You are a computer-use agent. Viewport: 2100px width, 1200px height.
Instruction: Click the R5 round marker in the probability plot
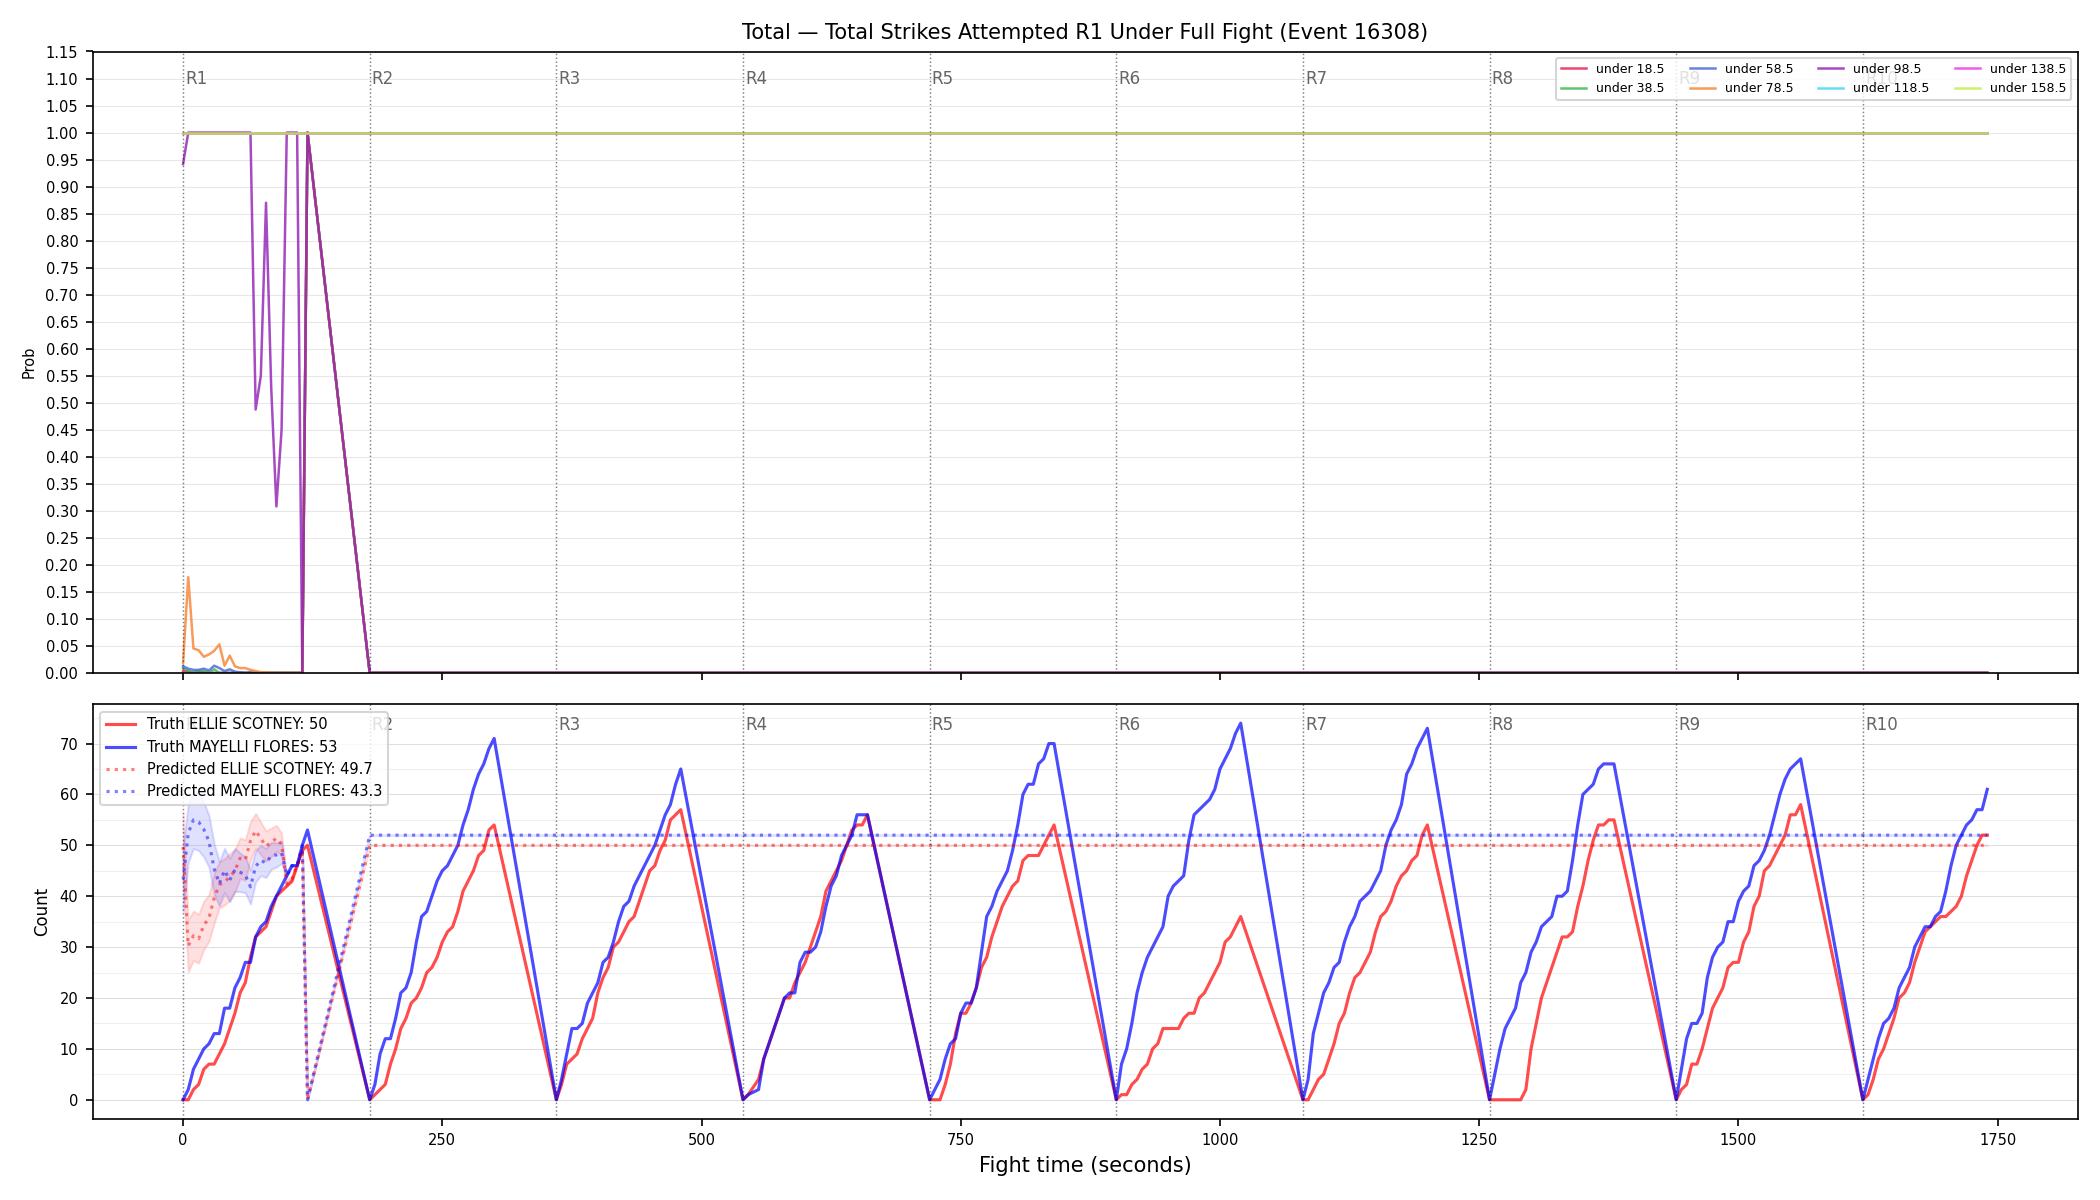click(942, 78)
